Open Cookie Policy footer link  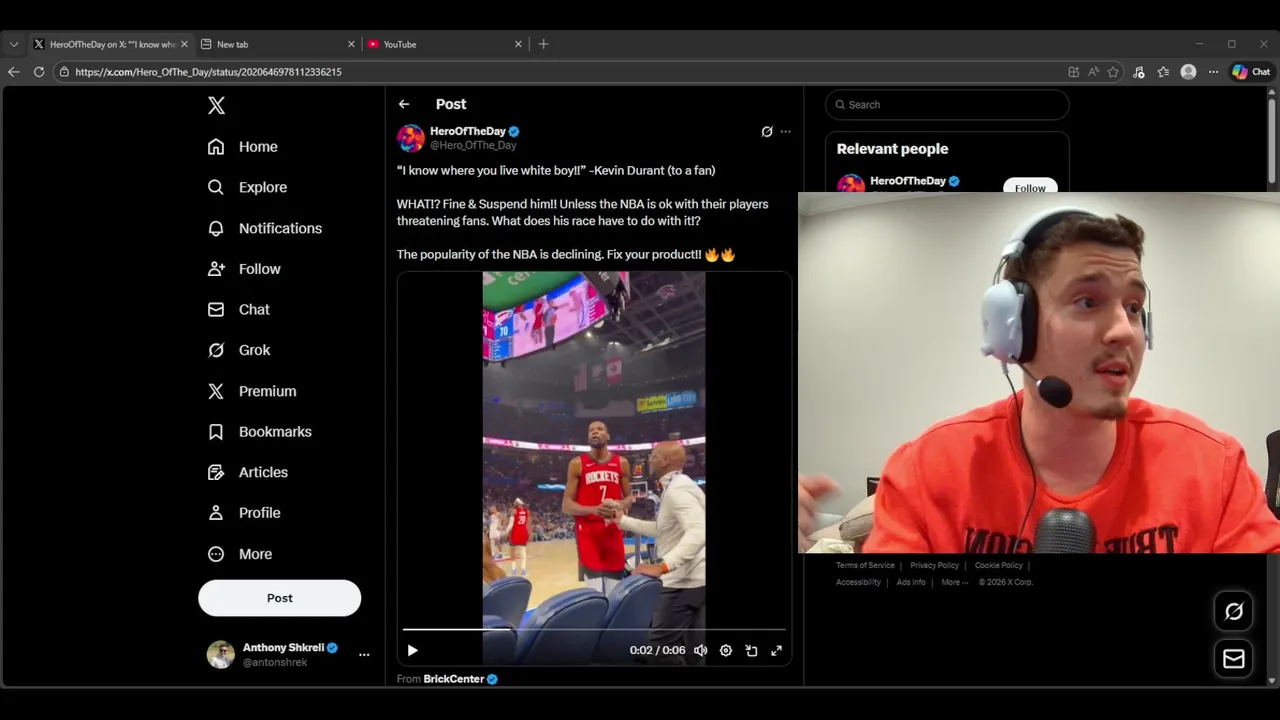tap(998, 566)
